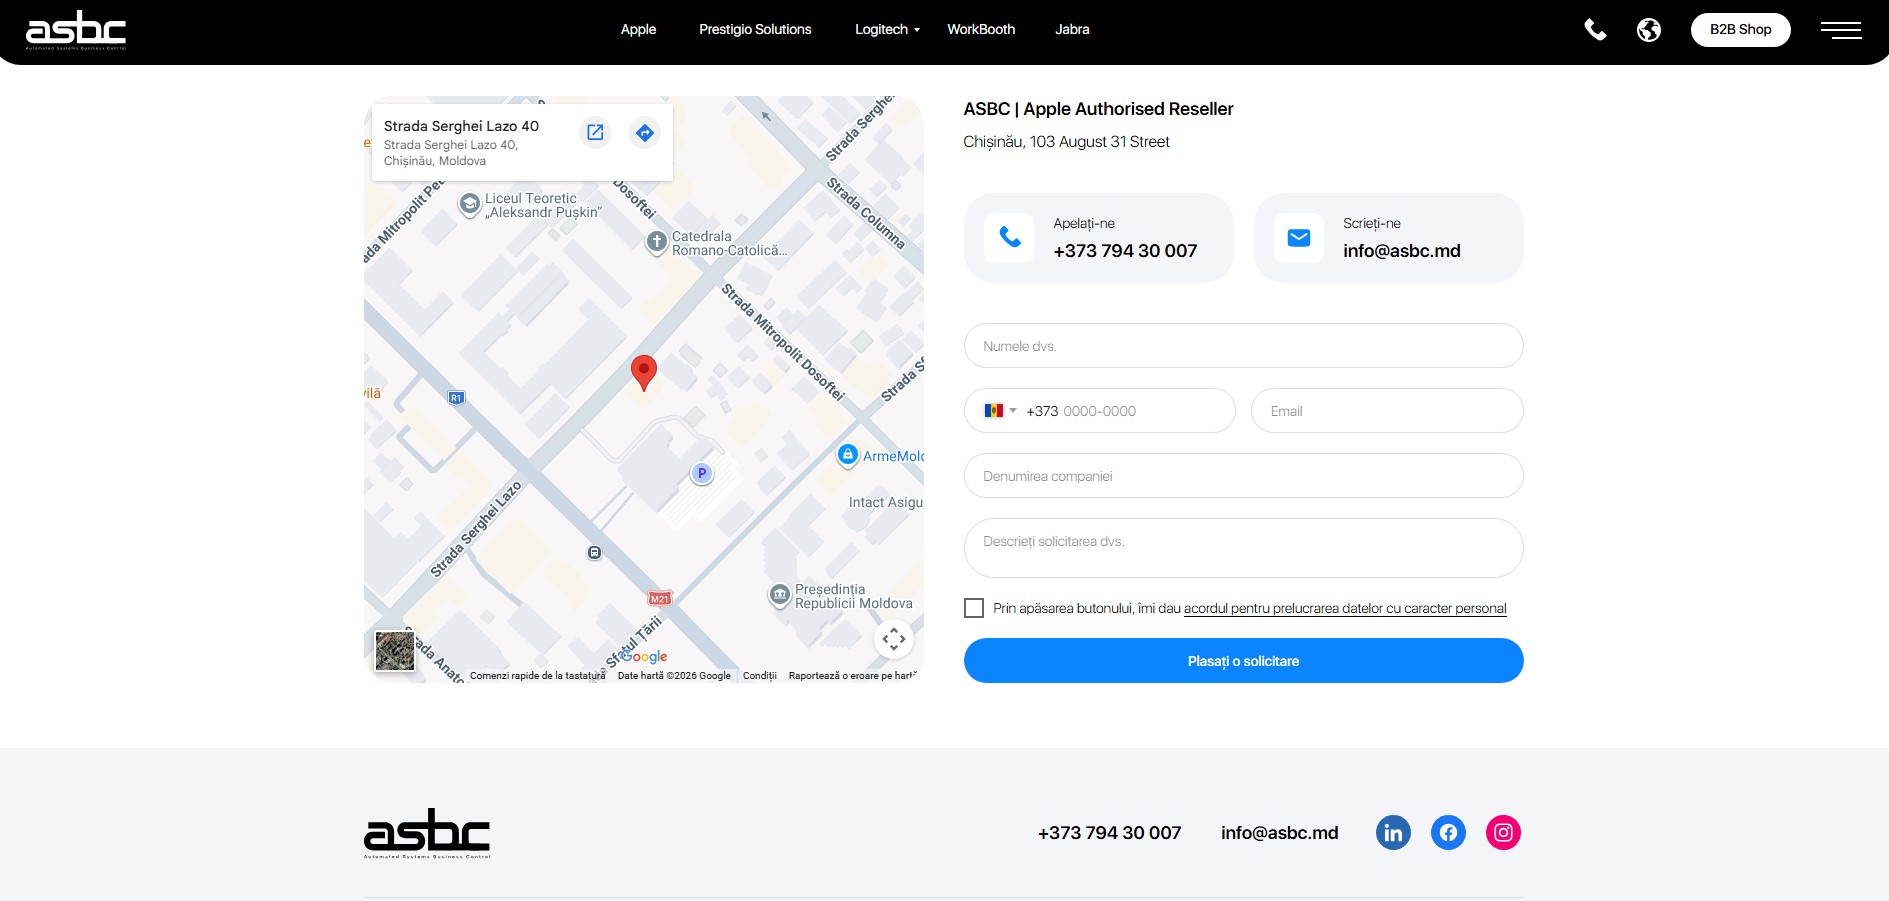
Task: Open the Jabra menu item
Action: pos(1072,30)
